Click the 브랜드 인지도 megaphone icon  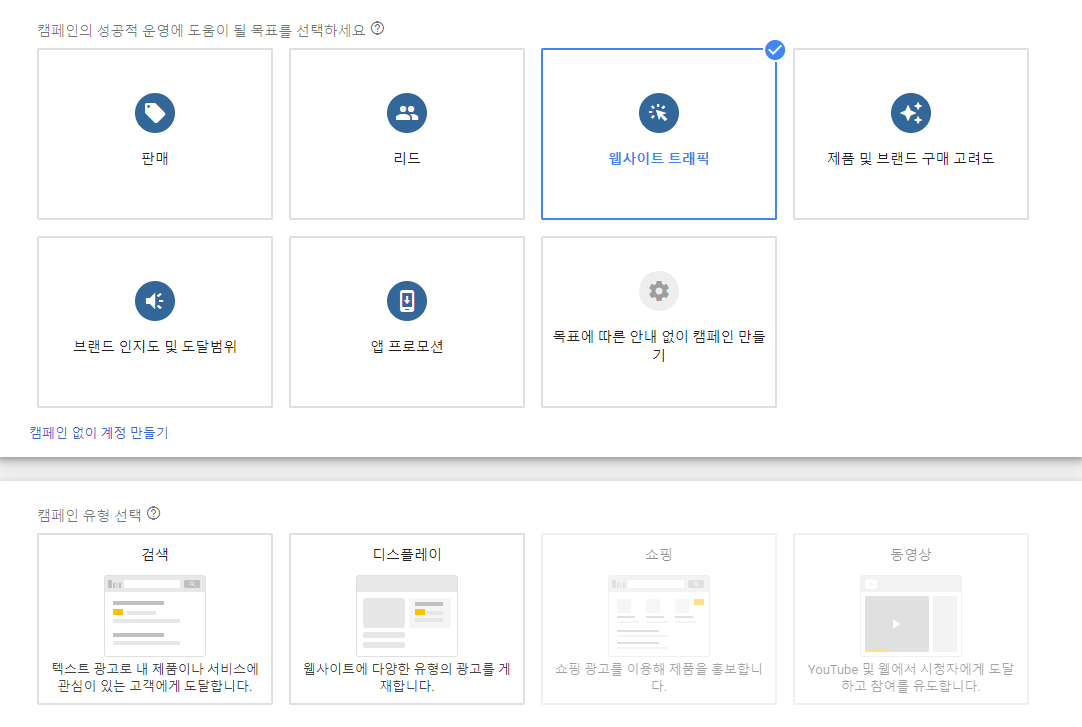pos(155,301)
